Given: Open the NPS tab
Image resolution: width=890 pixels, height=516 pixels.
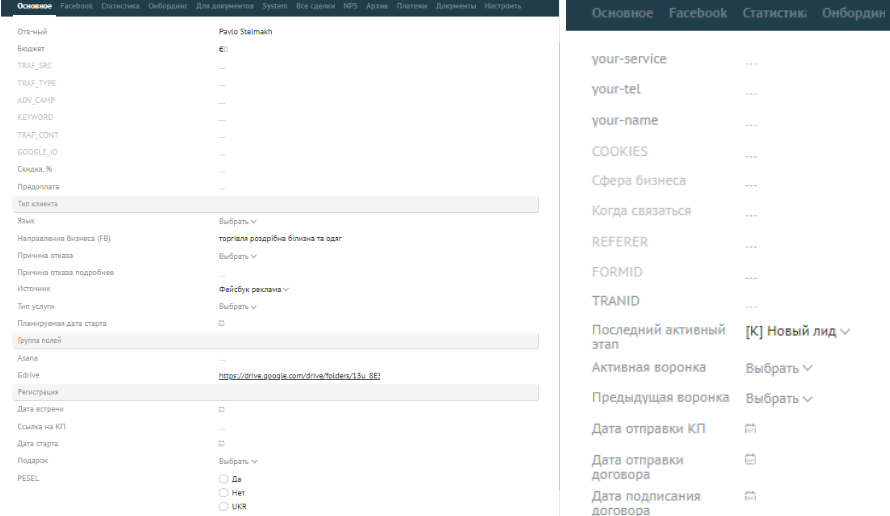Looking at the screenshot, I should point(350,6).
